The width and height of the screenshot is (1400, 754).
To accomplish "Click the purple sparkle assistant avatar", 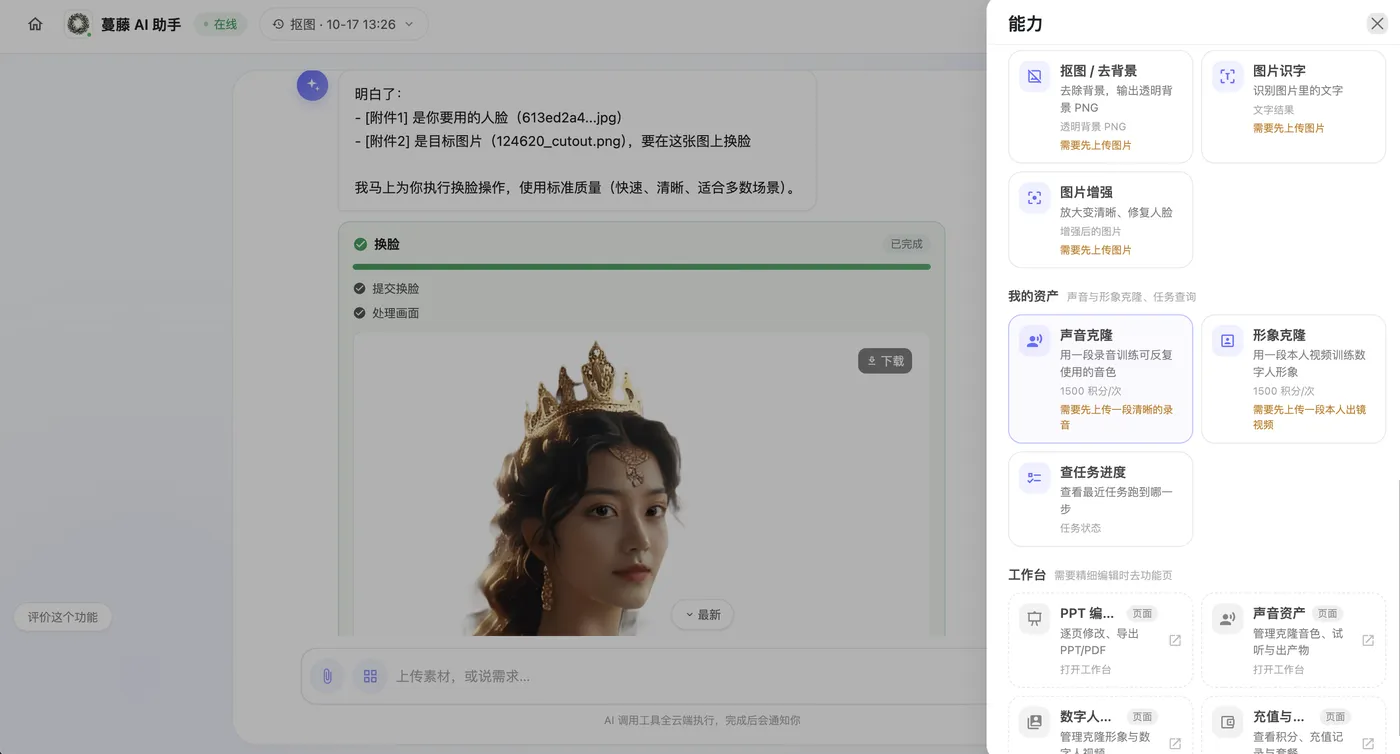I will (312, 85).
